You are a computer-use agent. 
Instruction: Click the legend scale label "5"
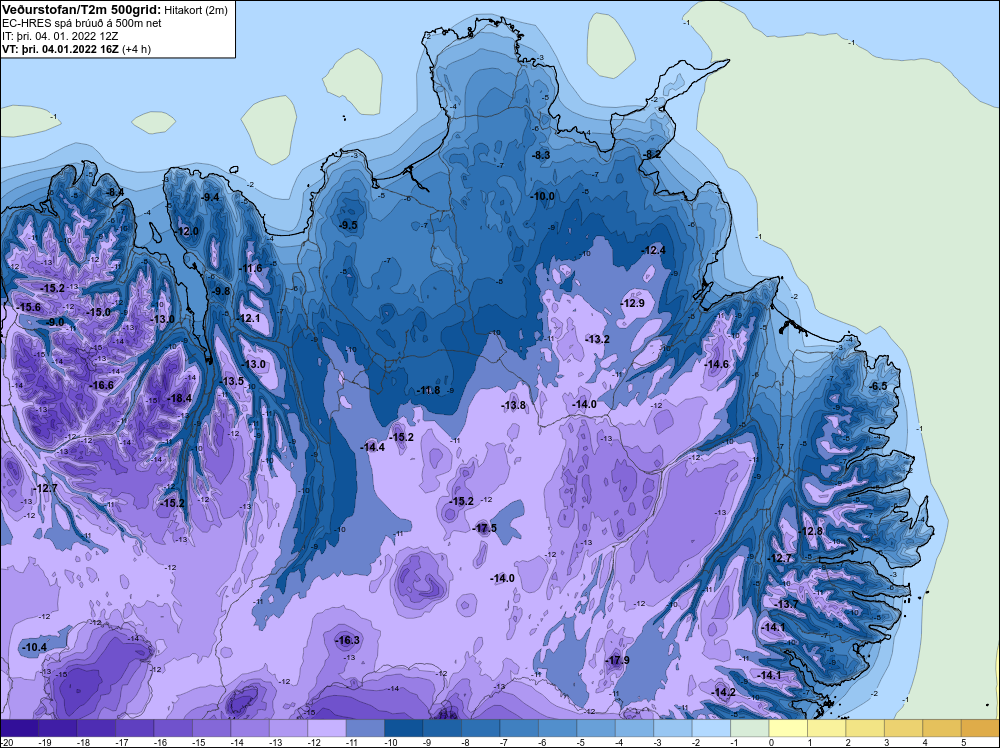963,742
